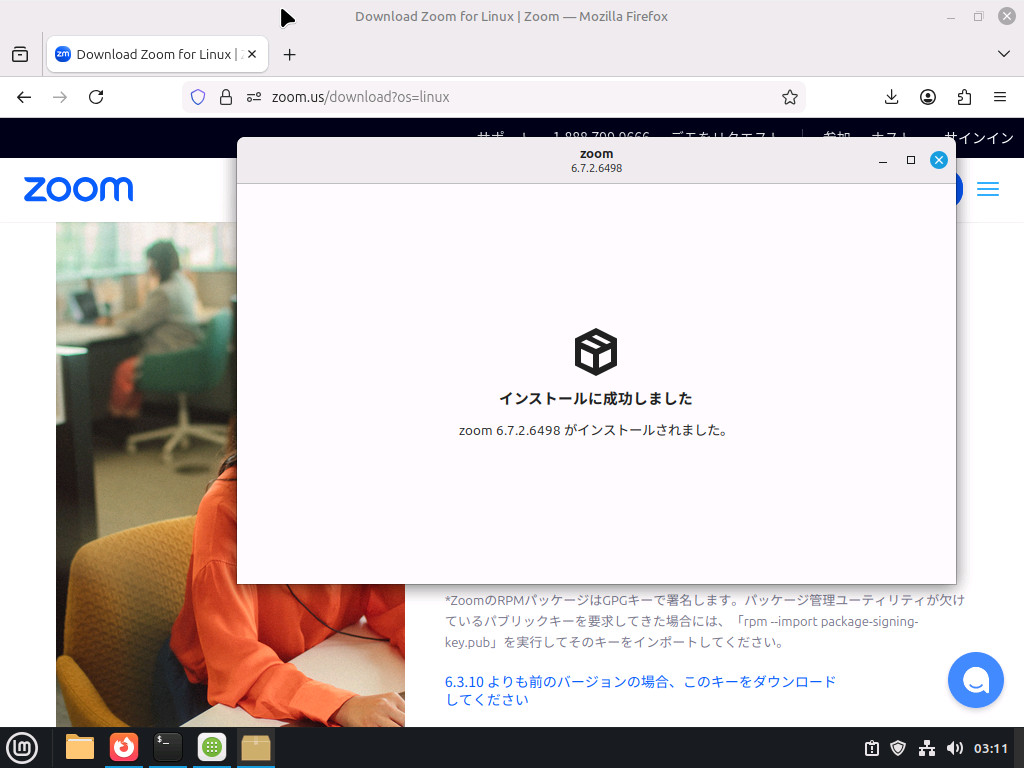Click サインイン on the Zoom page

977,138
